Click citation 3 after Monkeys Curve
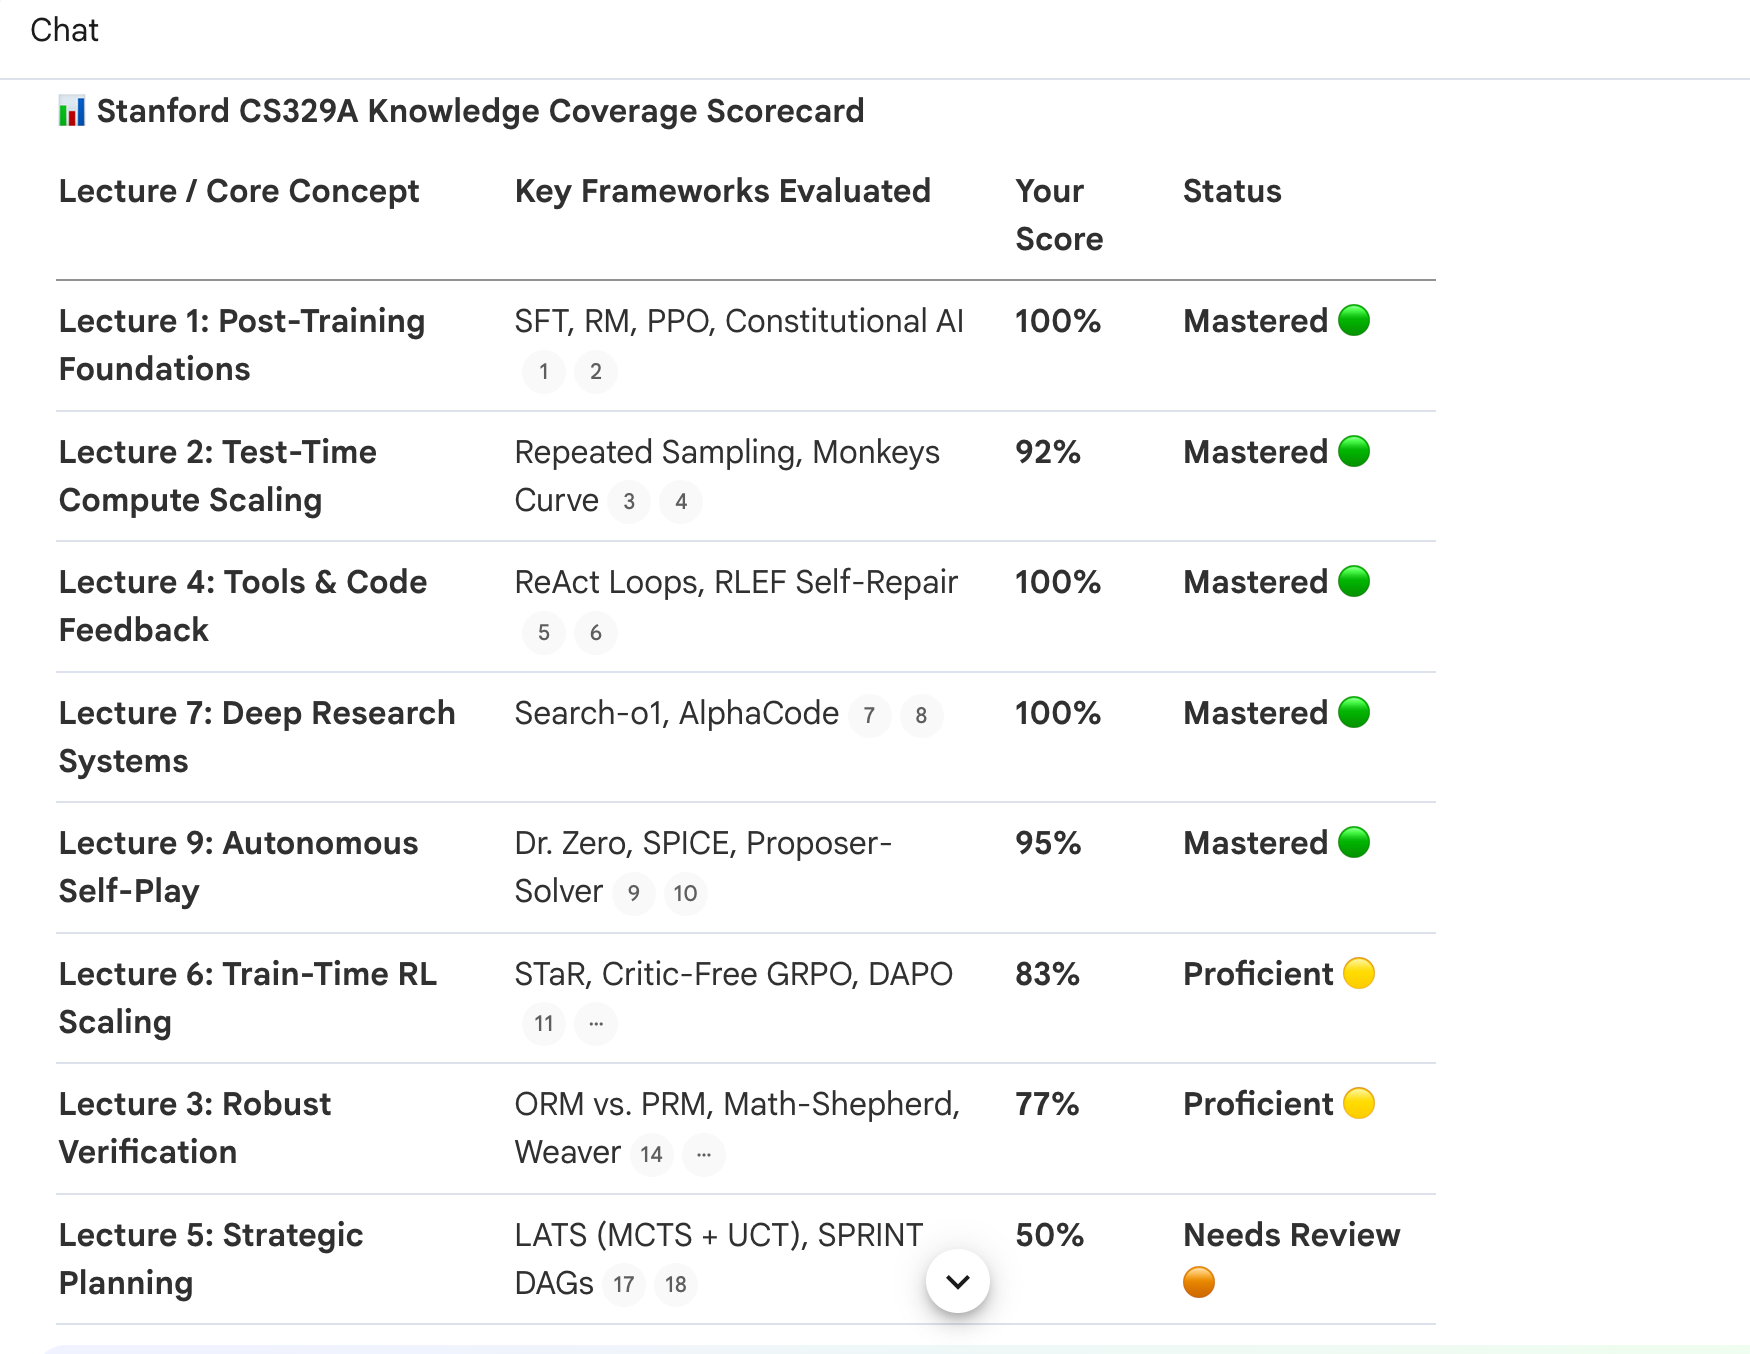The image size is (1750, 1354). click(x=629, y=502)
